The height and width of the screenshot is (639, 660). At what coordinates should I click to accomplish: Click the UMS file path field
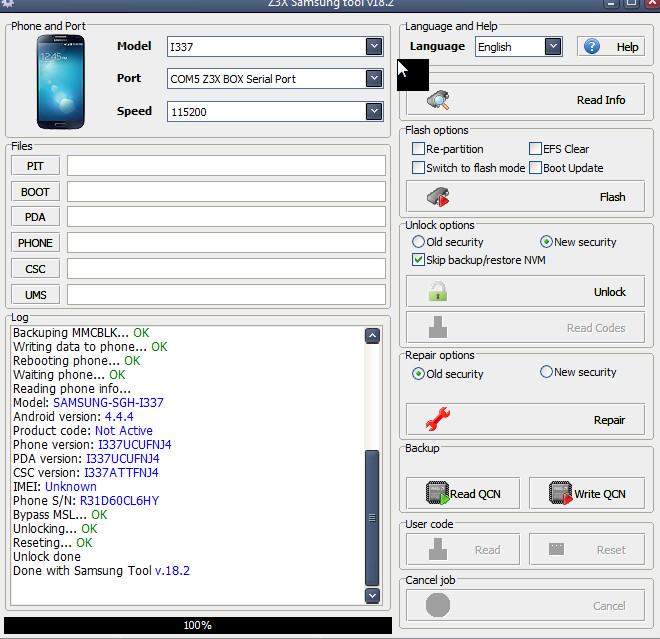(226, 295)
